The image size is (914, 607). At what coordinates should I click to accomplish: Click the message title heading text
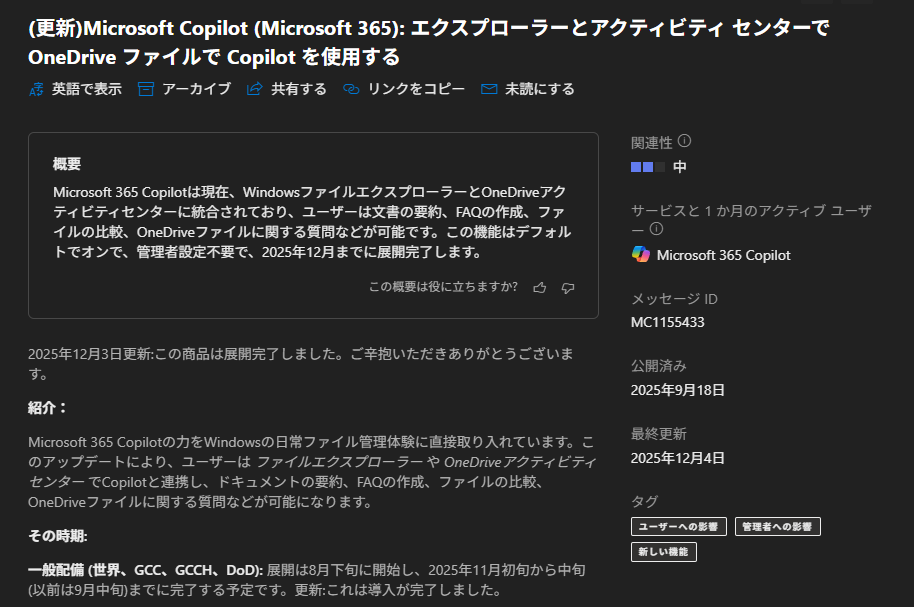coord(428,42)
